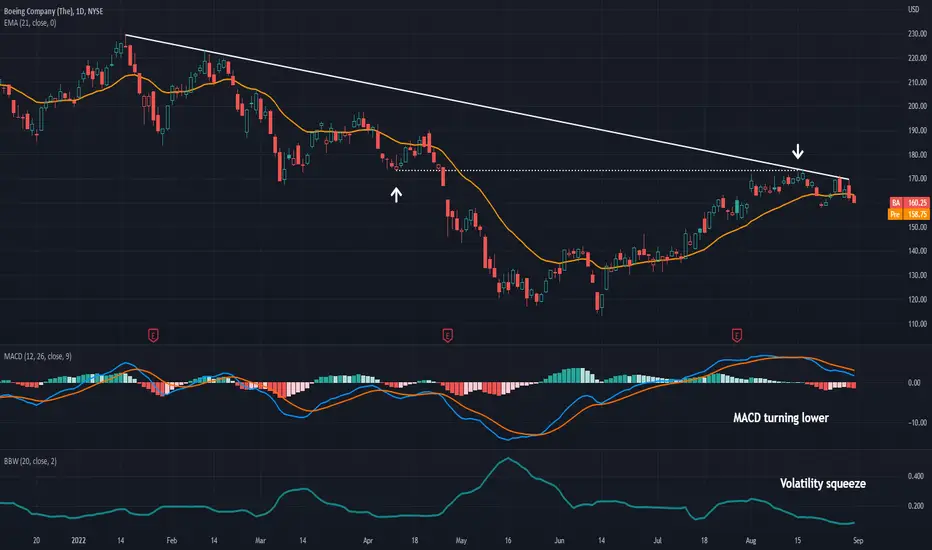This screenshot has height=550, width=932.
Task: Click the late April earnings E marker
Action: (x=448, y=335)
